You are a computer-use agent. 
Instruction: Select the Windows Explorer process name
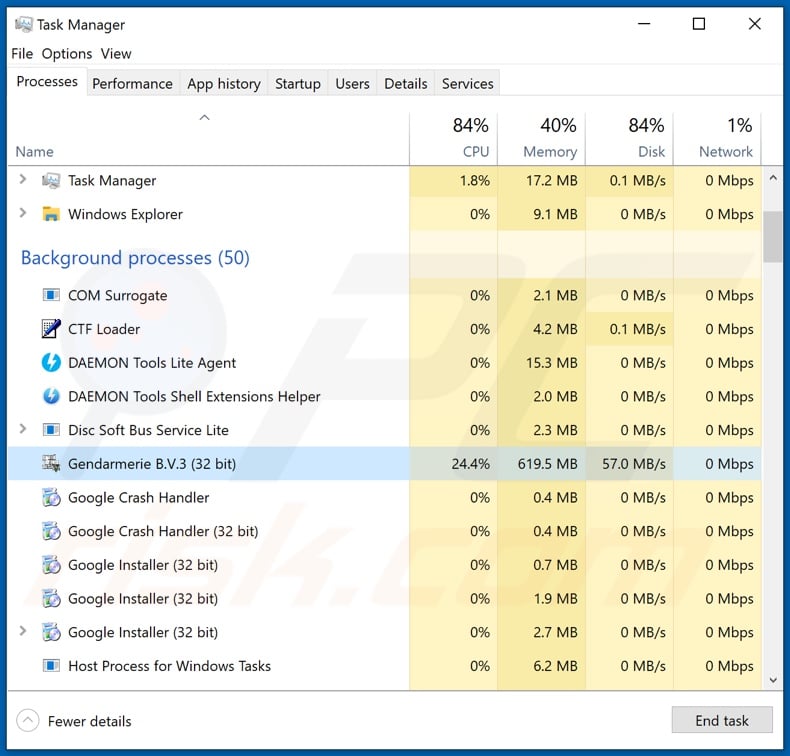[x=125, y=214]
